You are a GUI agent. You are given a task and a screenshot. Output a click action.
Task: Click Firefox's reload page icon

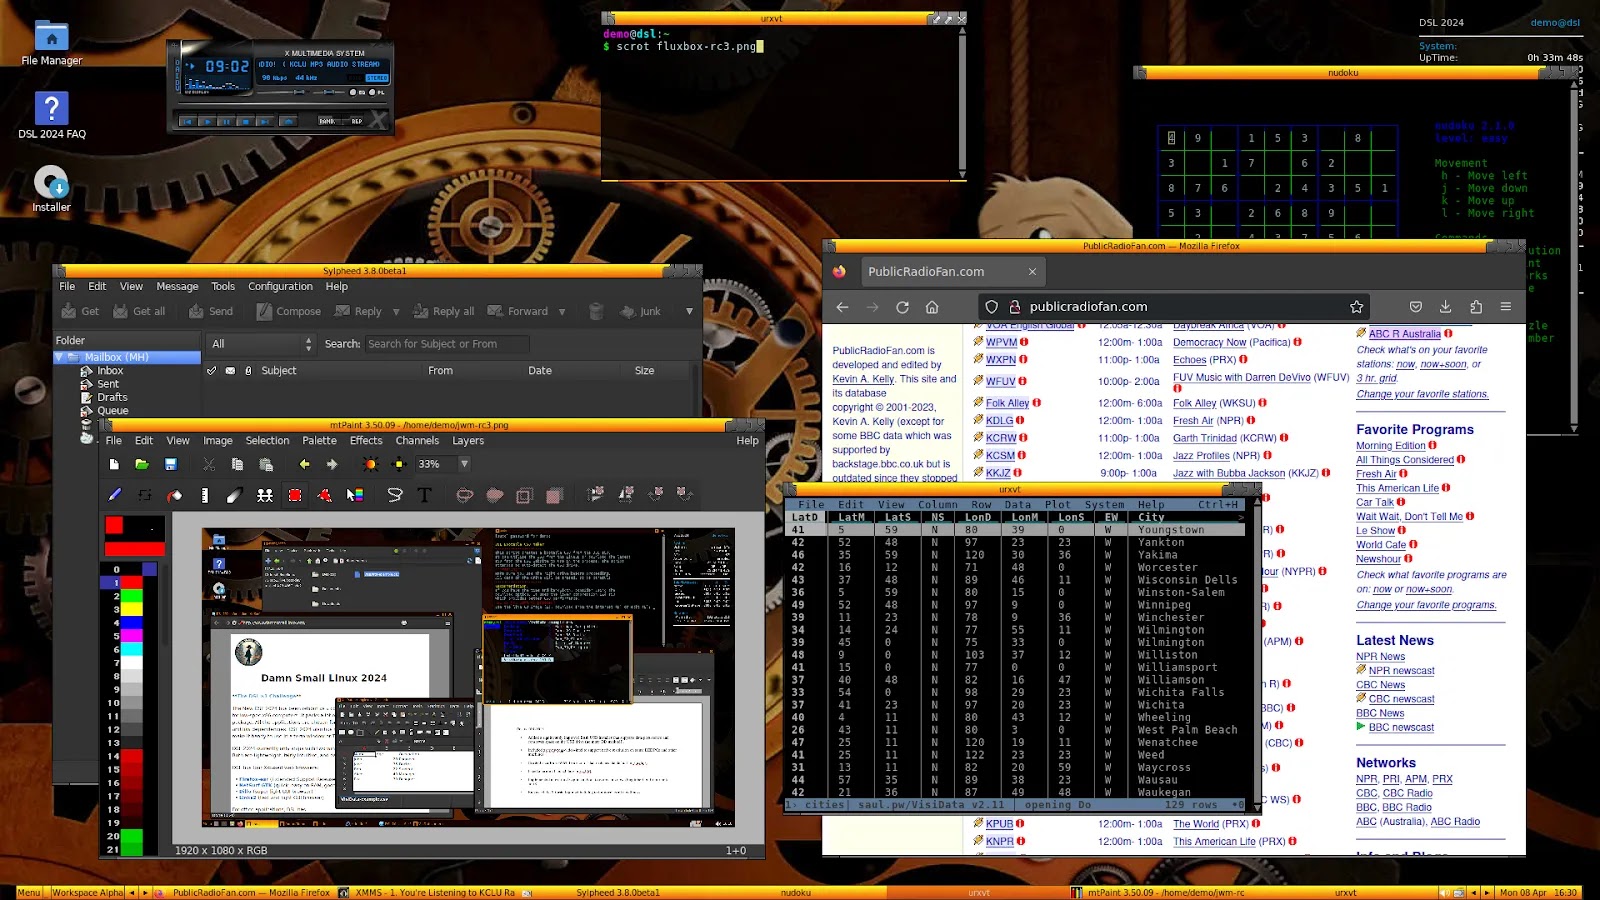[x=902, y=307]
